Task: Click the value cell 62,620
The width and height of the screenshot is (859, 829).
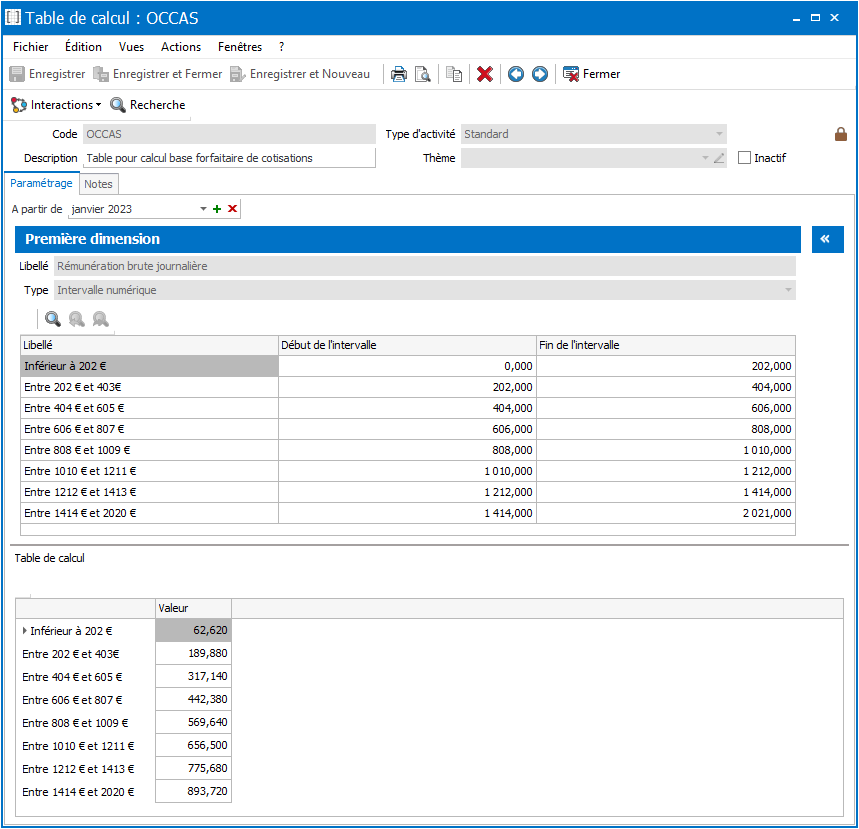Action: tap(193, 630)
